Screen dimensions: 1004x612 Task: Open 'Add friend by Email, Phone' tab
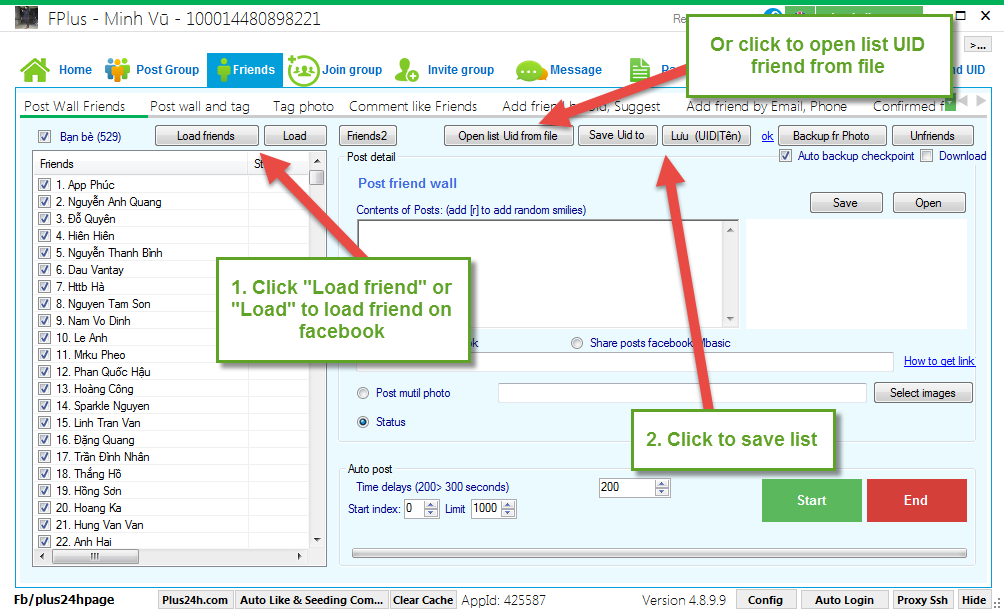coord(766,106)
